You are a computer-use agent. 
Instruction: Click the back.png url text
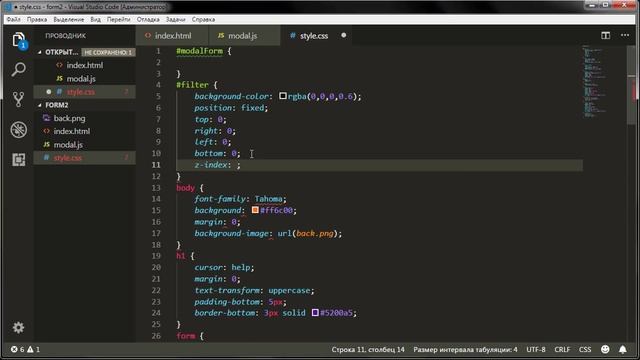coord(315,233)
